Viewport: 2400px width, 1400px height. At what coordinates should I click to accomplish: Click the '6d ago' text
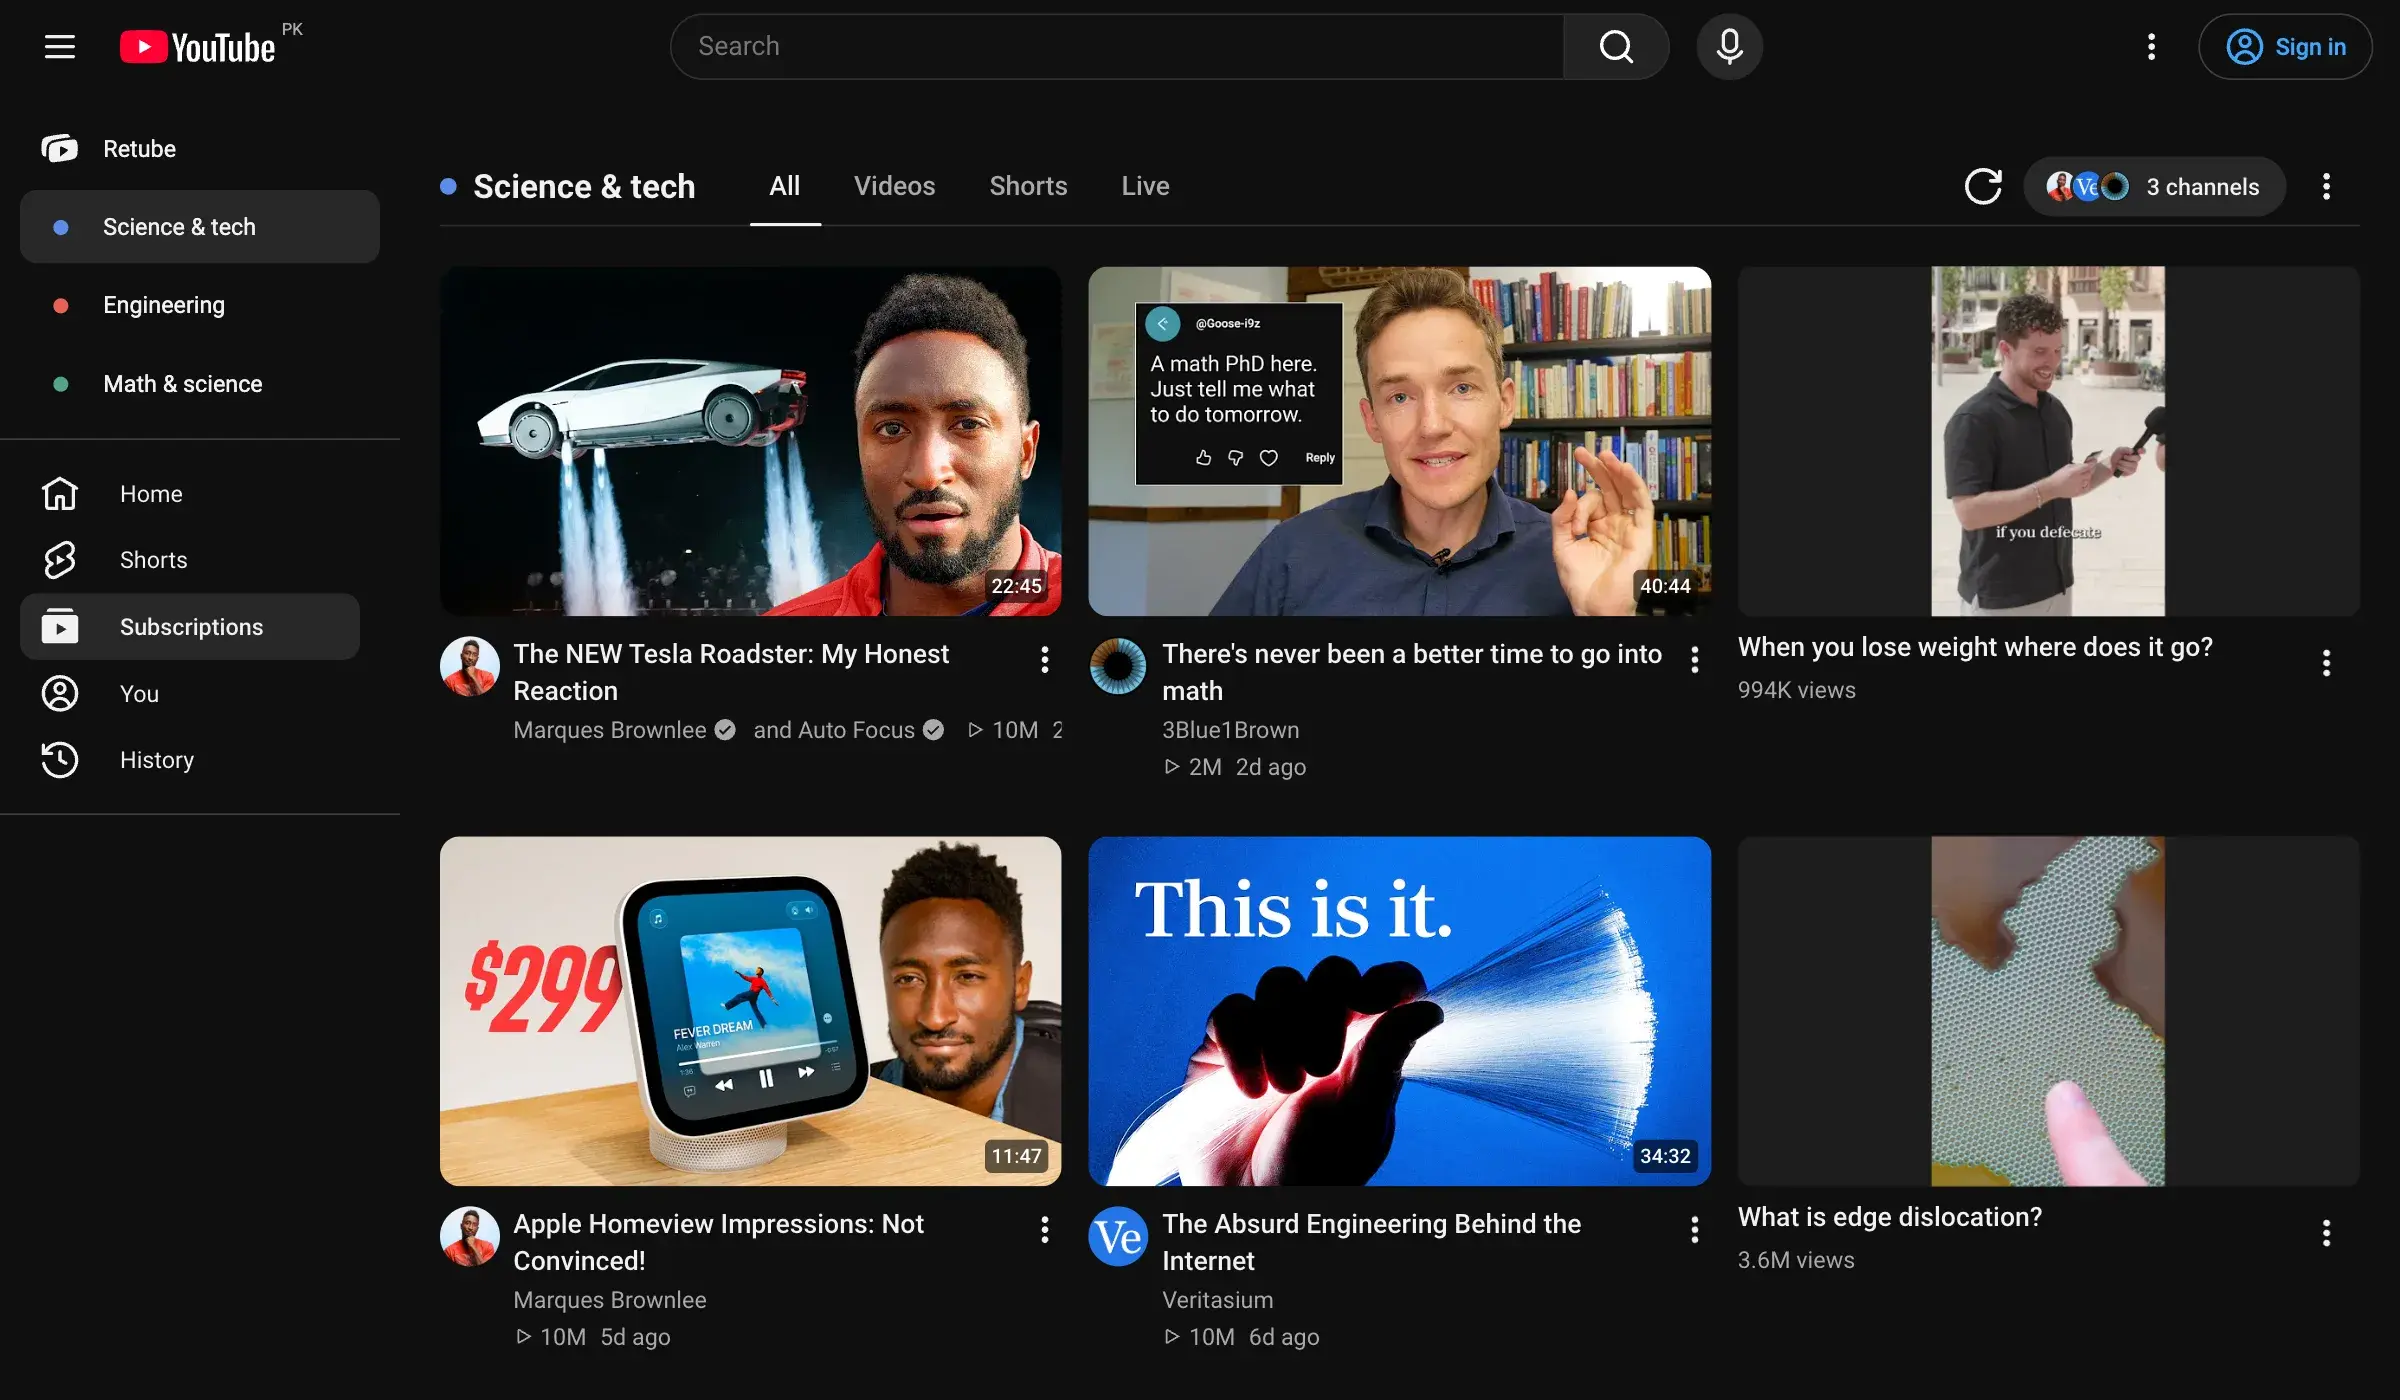[1284, 1337]
